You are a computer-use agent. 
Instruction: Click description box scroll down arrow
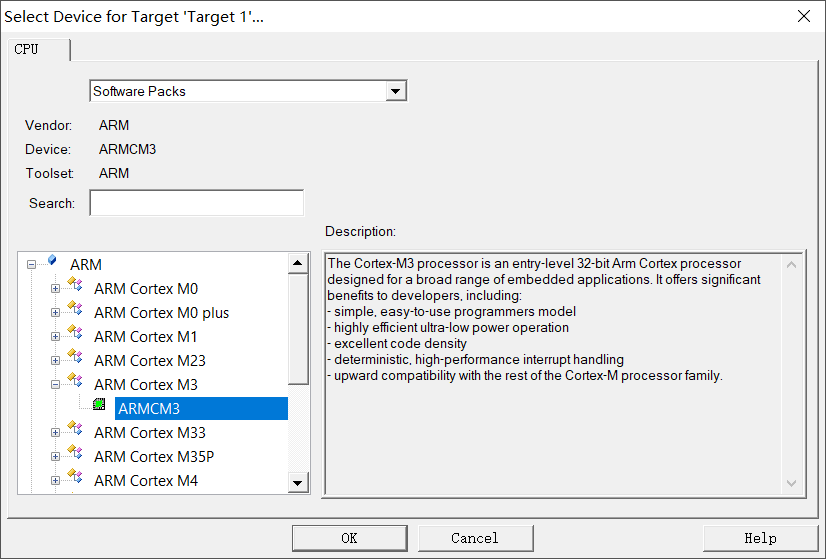coord(791,483)
